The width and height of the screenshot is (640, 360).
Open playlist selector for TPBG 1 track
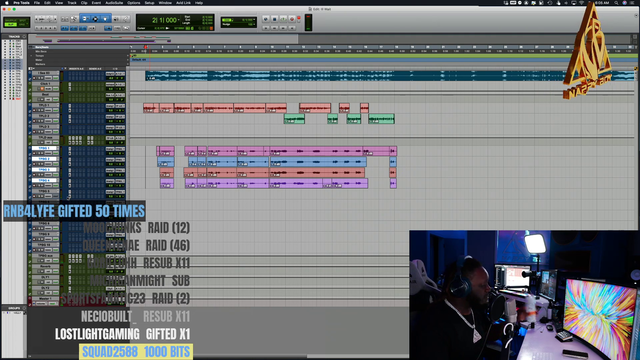click(58, 148)
